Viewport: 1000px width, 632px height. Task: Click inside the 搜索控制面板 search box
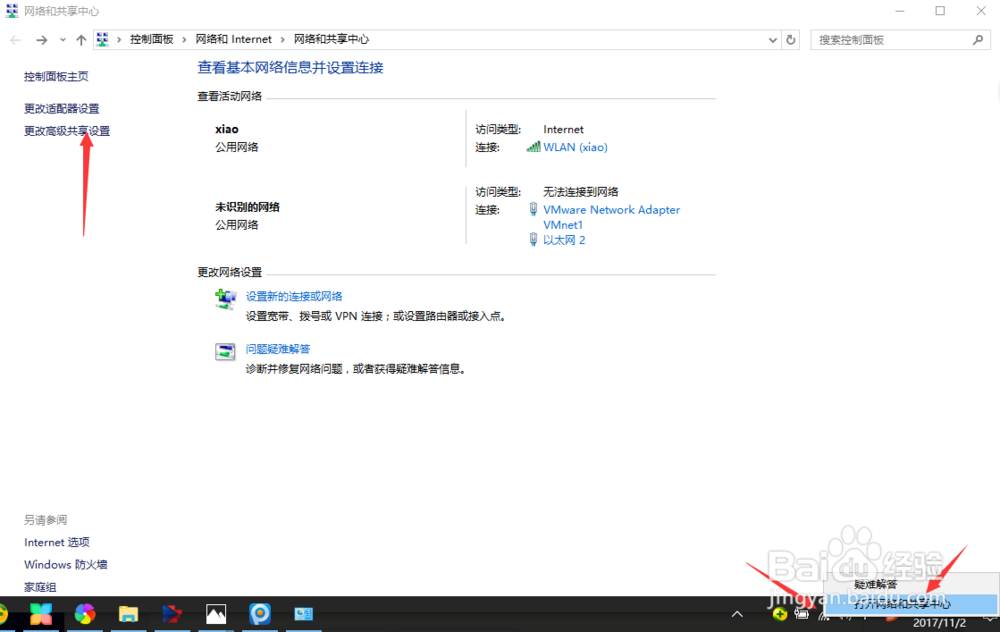(x=890, y=39)
